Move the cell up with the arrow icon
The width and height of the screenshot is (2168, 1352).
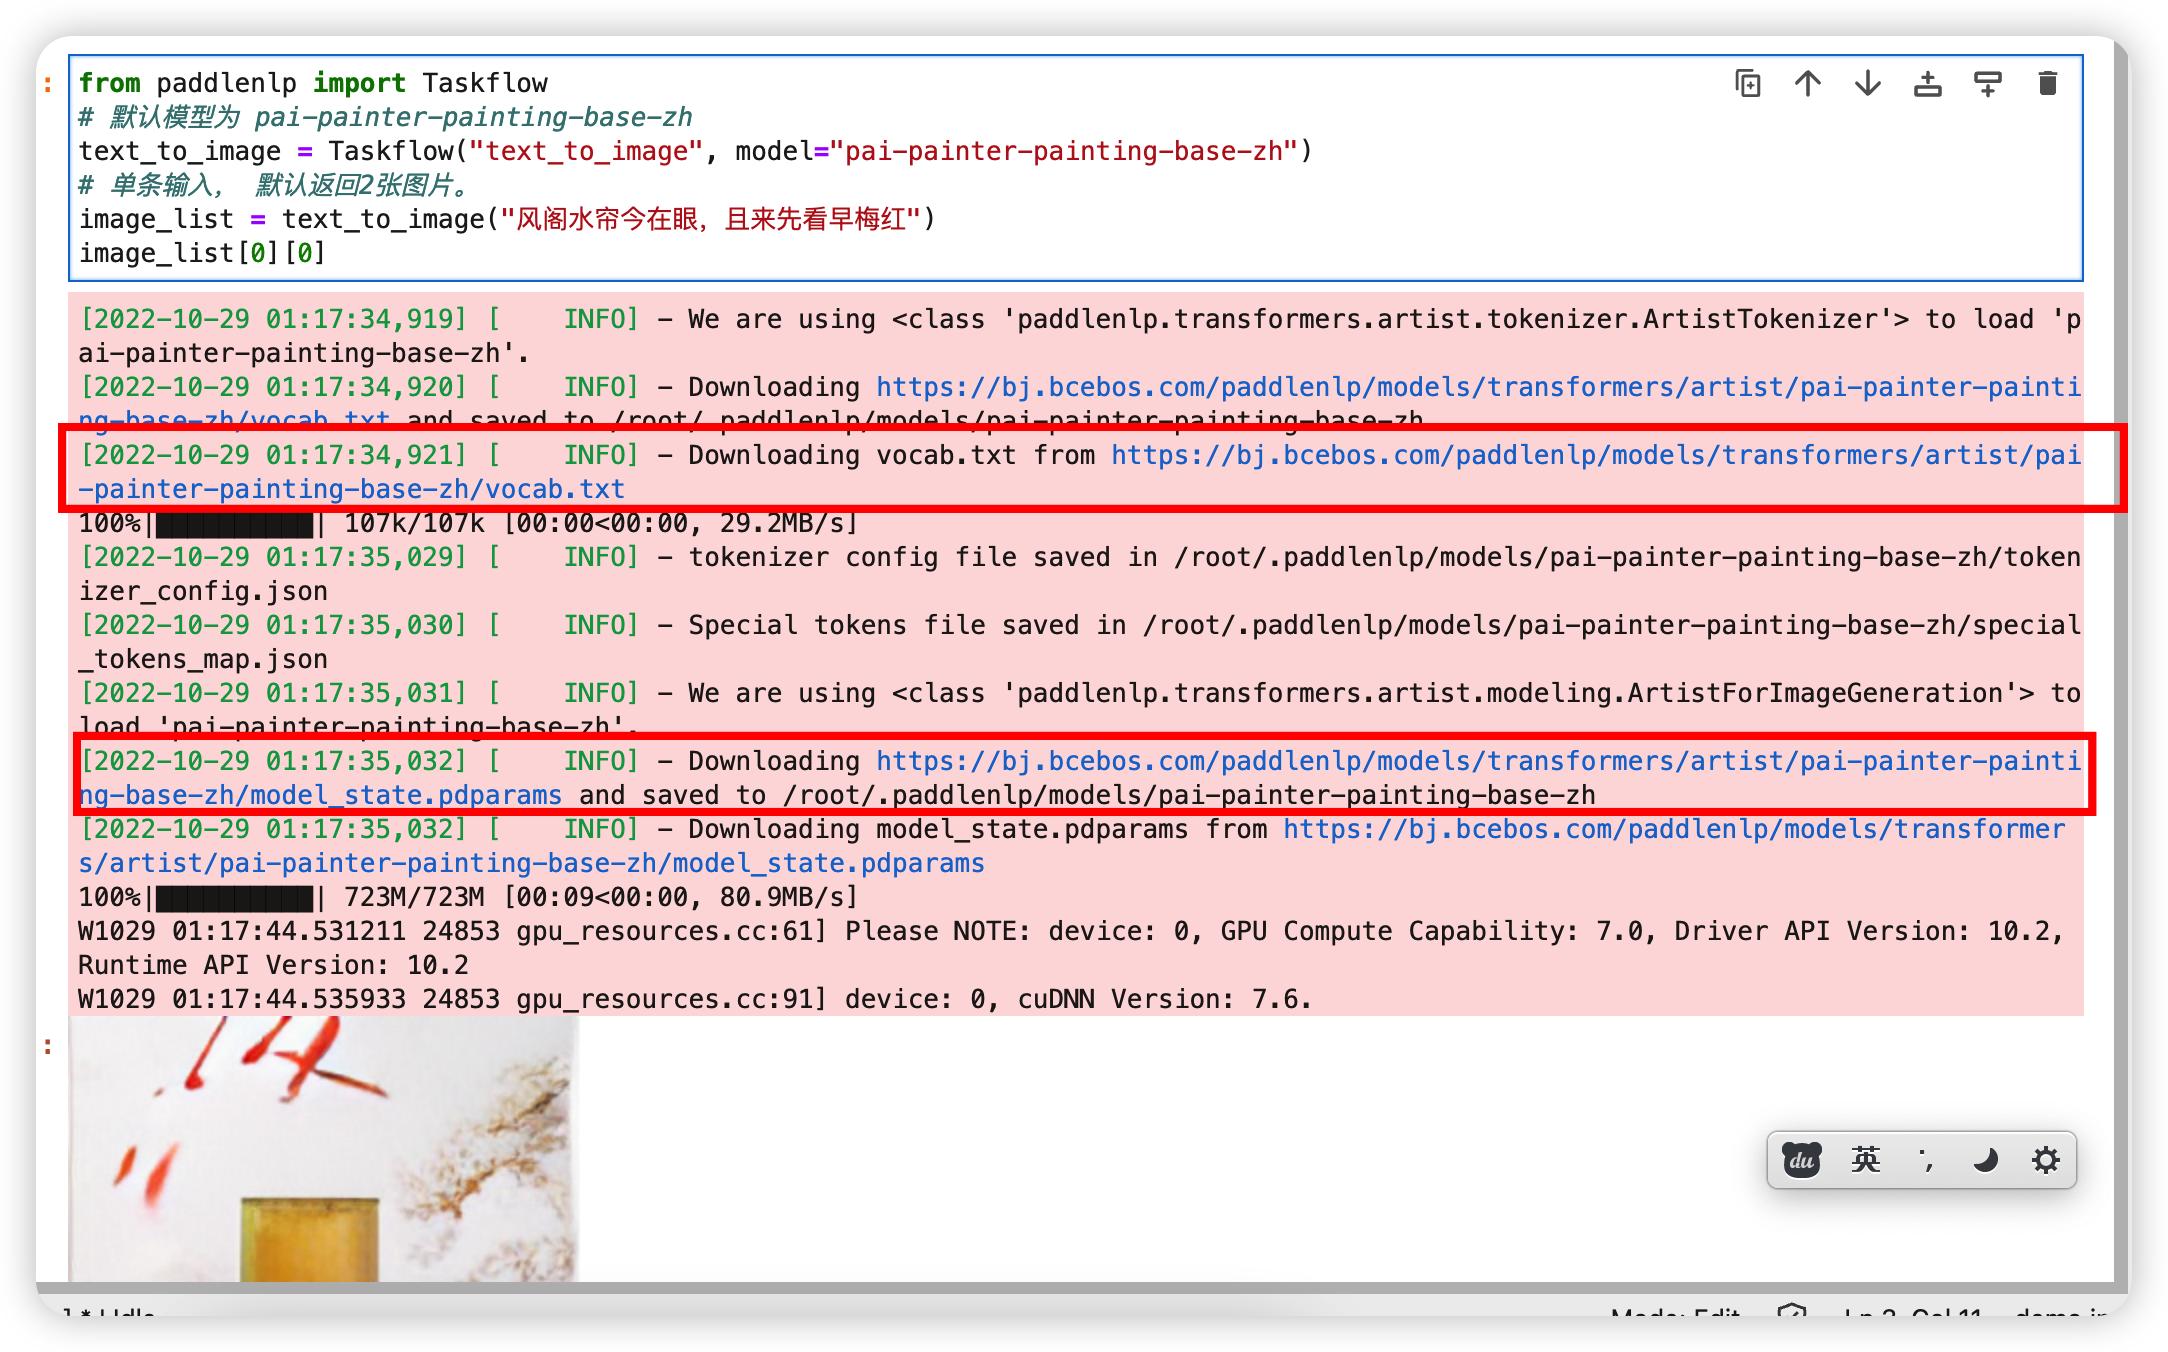[1807, 84]
